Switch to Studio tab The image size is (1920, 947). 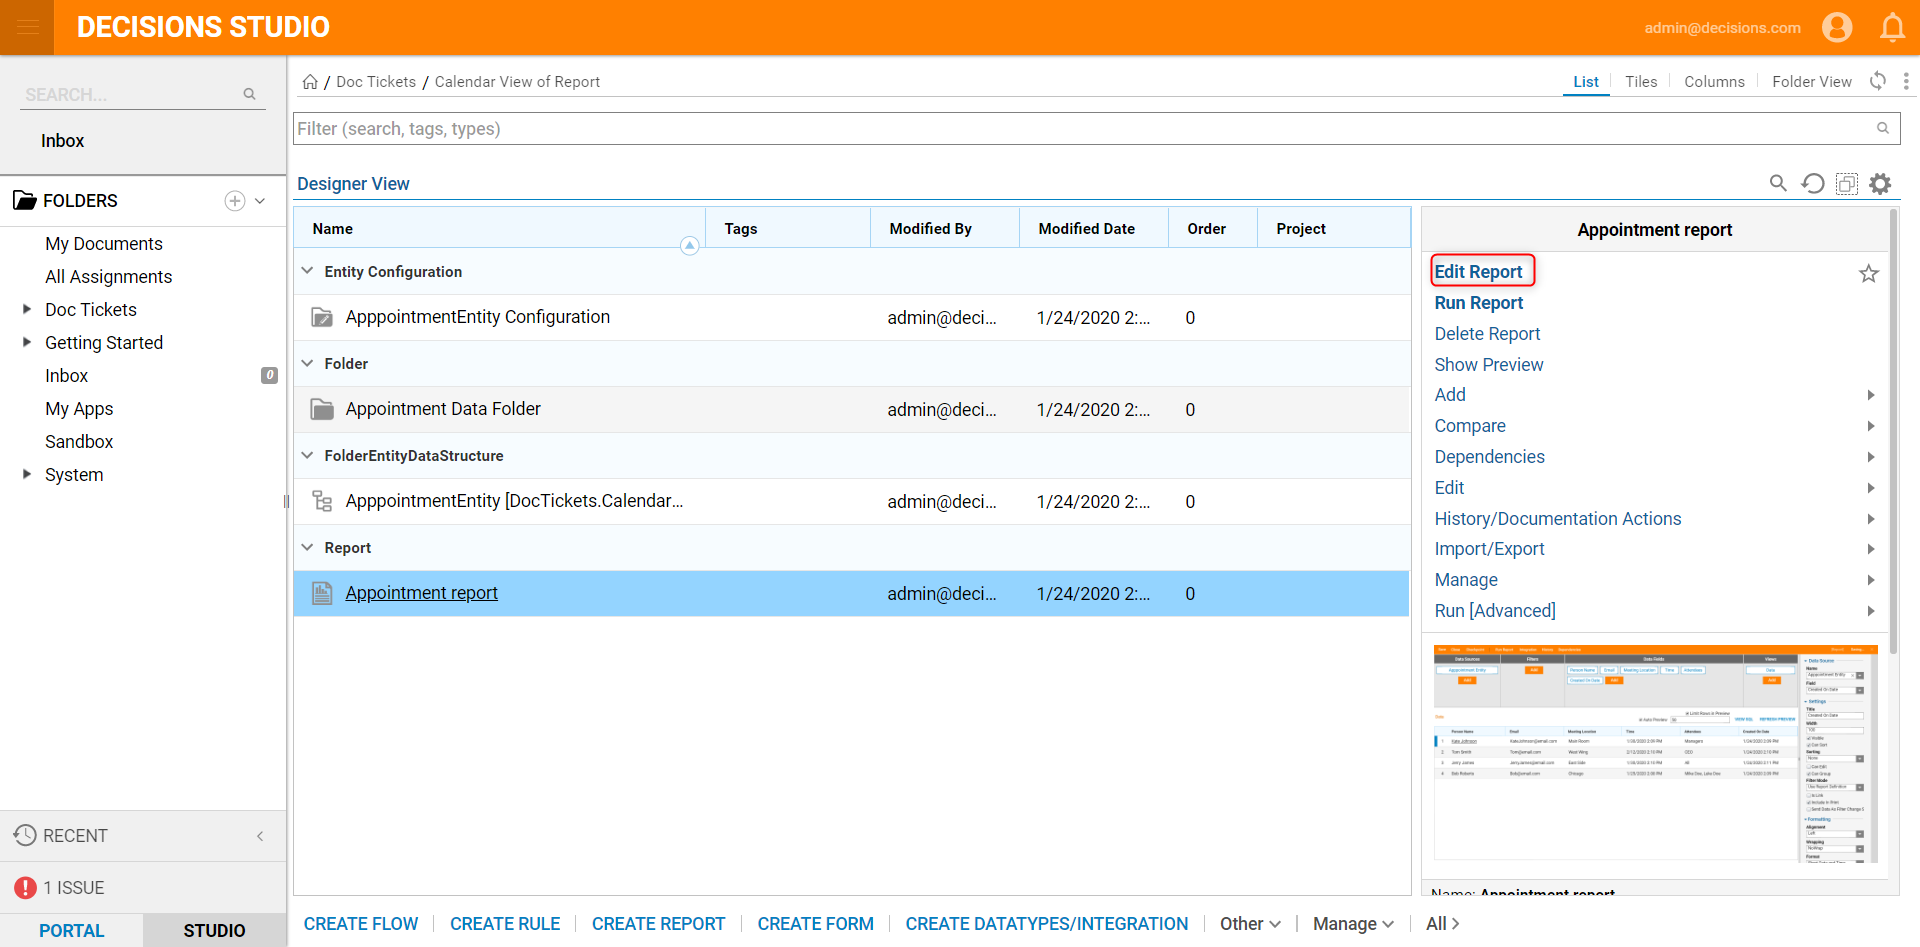(214, 930)
